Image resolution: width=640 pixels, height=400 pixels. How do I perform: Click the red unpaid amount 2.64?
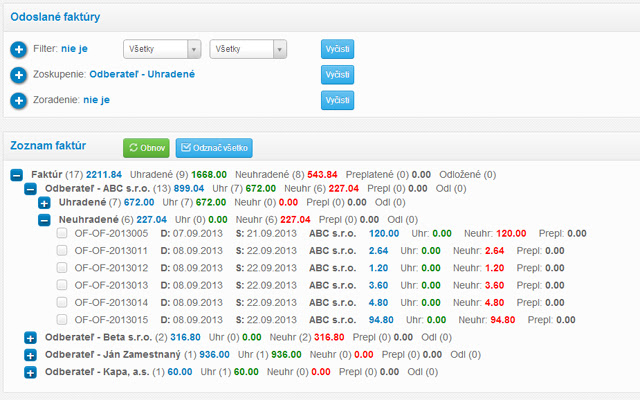494,251
